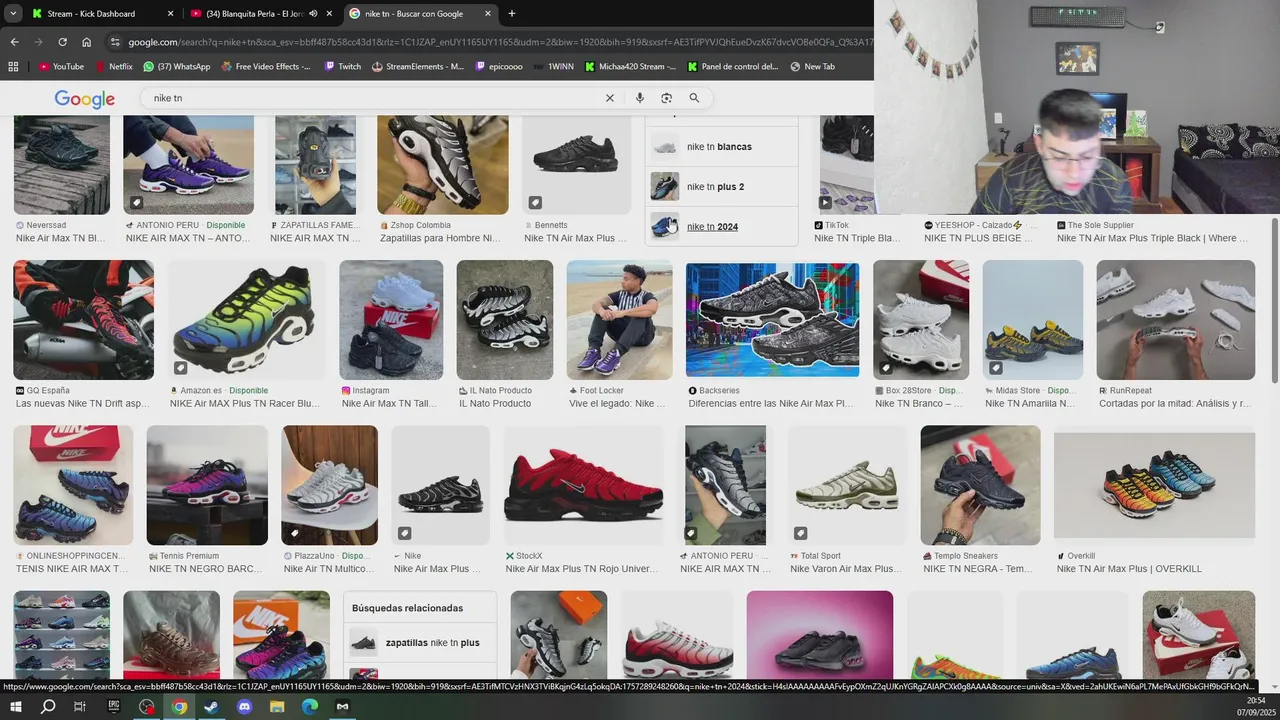1280x720 pixels.
Task: Open a new Chrome tab with plus
Action: coord(512,14)
